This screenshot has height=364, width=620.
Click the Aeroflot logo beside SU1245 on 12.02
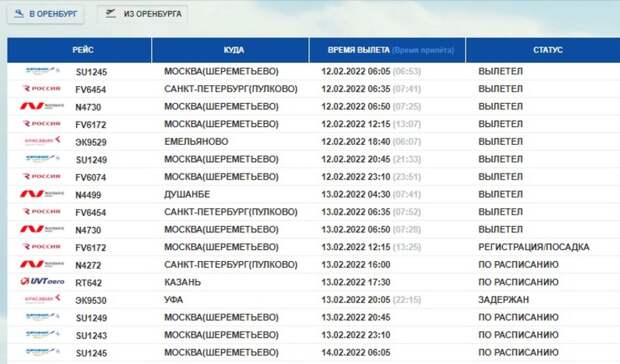click(x=43, y=71)
